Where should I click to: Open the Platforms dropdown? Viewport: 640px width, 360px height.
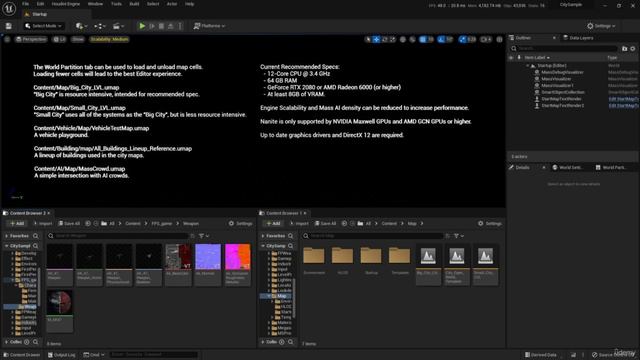pos(209,26)
